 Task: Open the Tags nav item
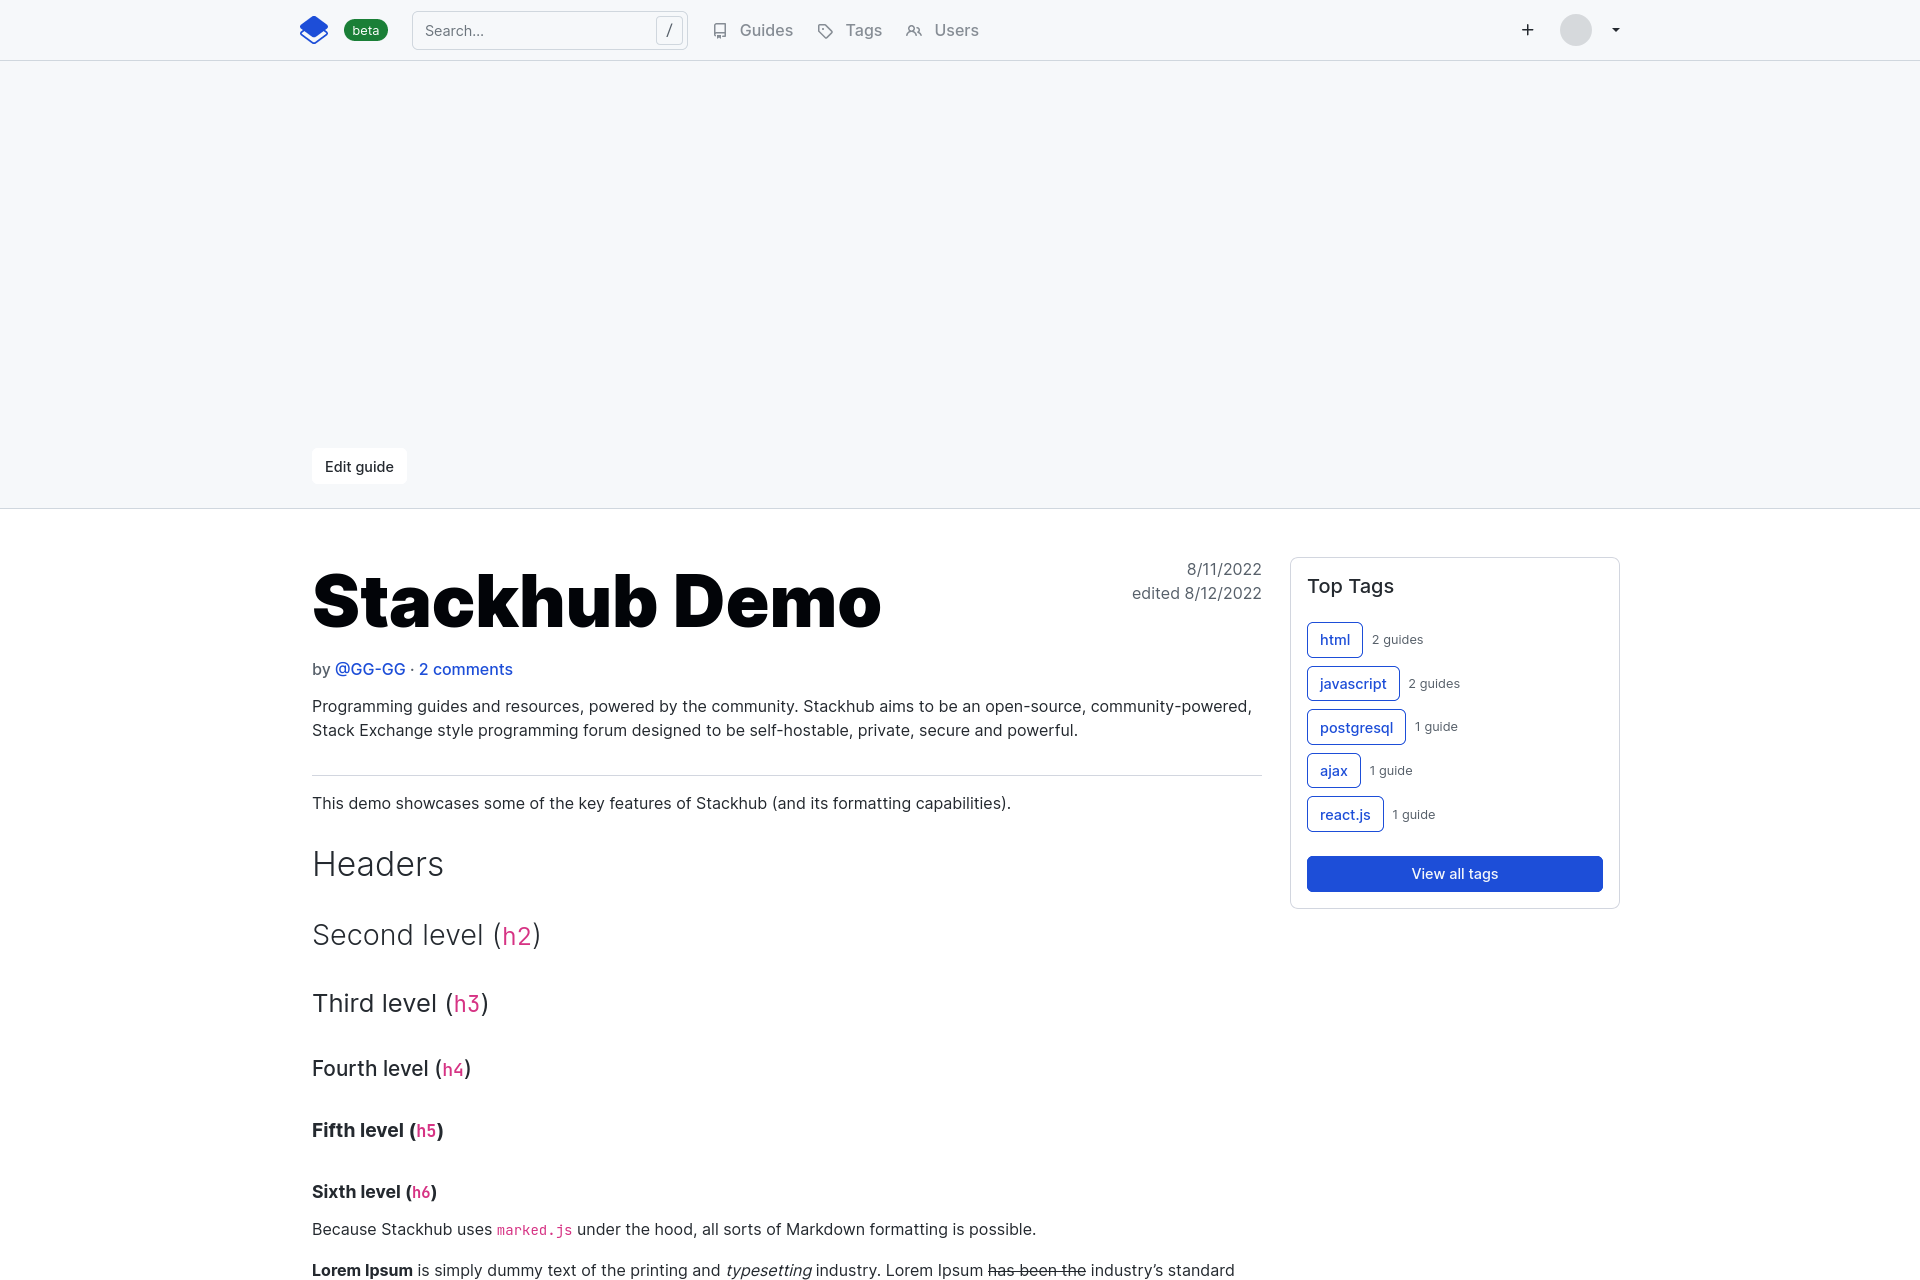click(x=850, y=30)
